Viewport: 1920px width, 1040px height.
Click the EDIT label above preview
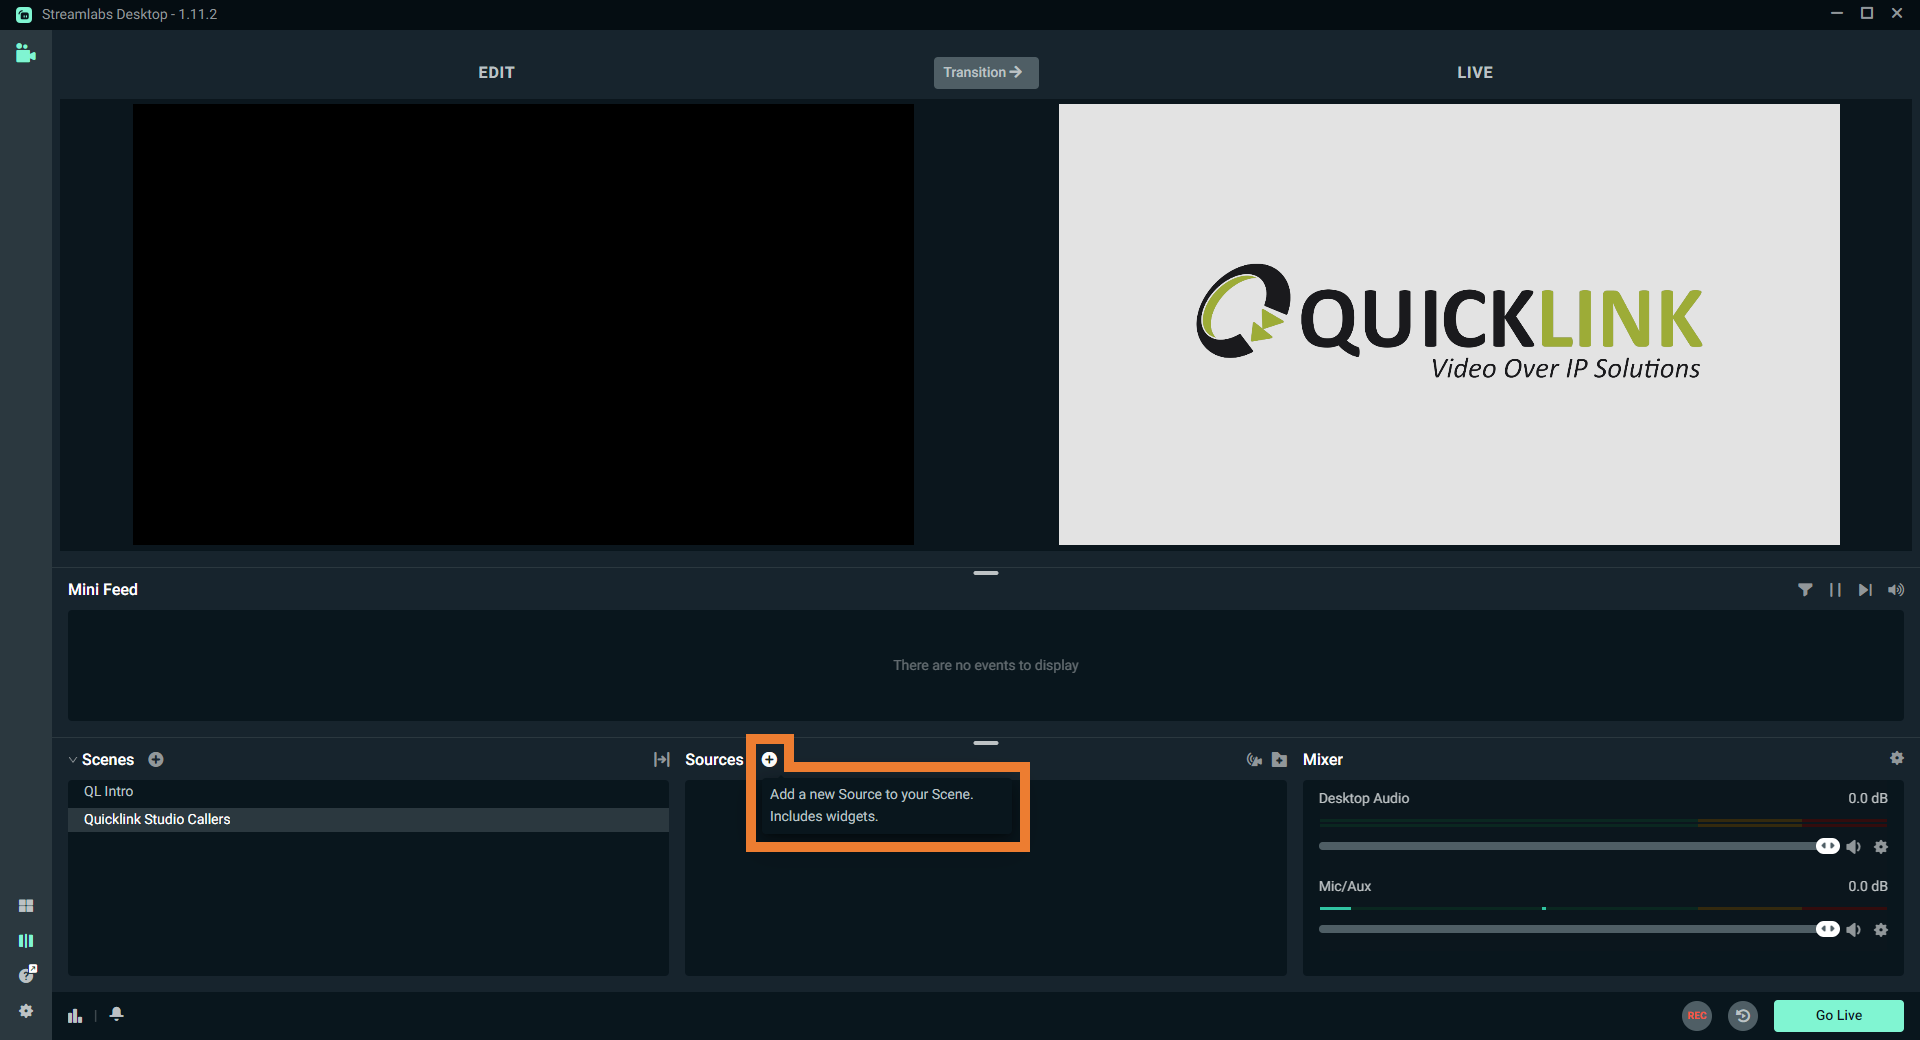pyautogui.click(x=496, y=72)
